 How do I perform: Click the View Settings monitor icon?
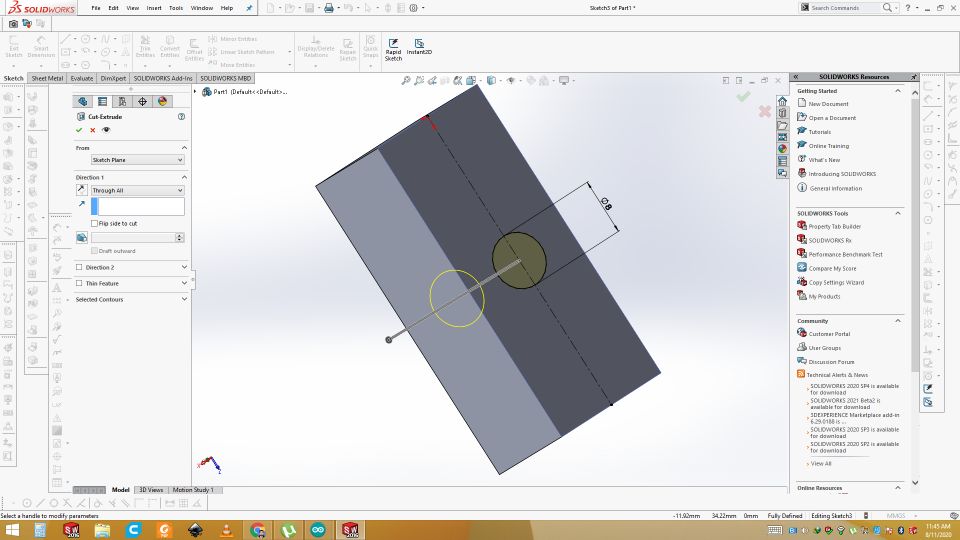[x=564, y=80]
